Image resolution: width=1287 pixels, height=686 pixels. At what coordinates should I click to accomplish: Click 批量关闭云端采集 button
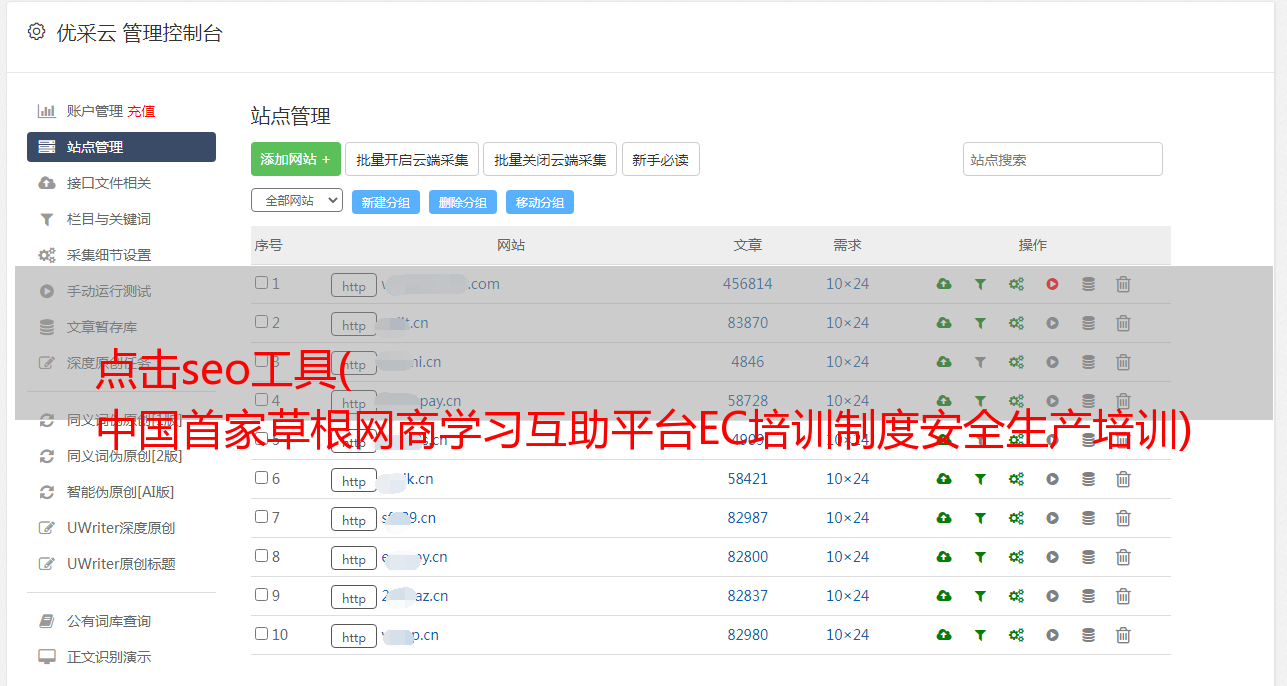pos(550,159)
